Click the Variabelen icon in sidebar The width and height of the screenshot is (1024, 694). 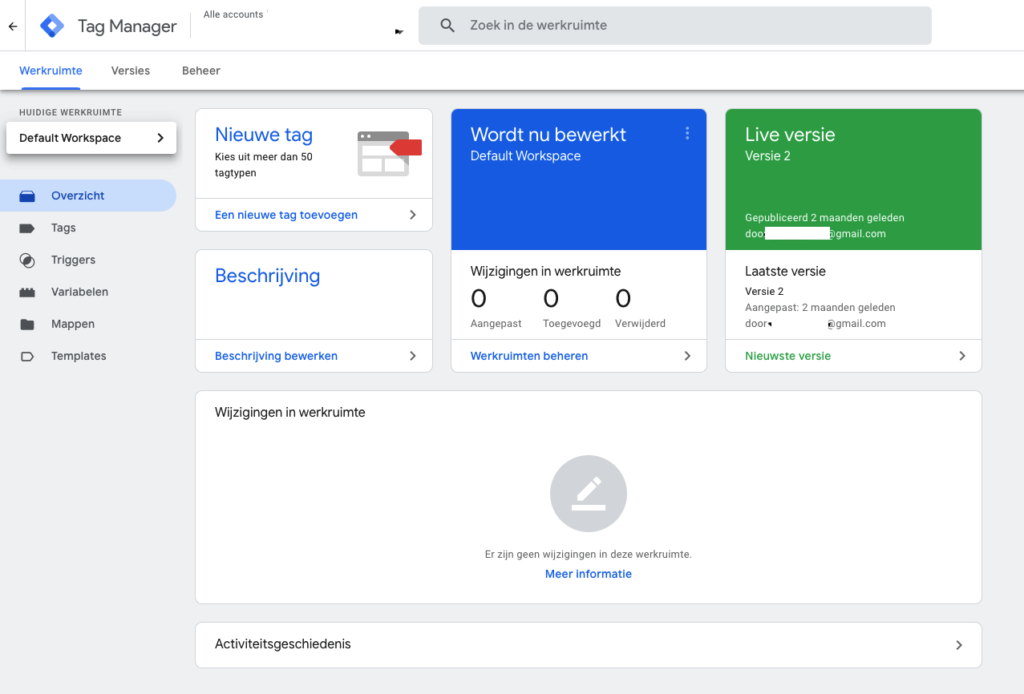(28, 292)
